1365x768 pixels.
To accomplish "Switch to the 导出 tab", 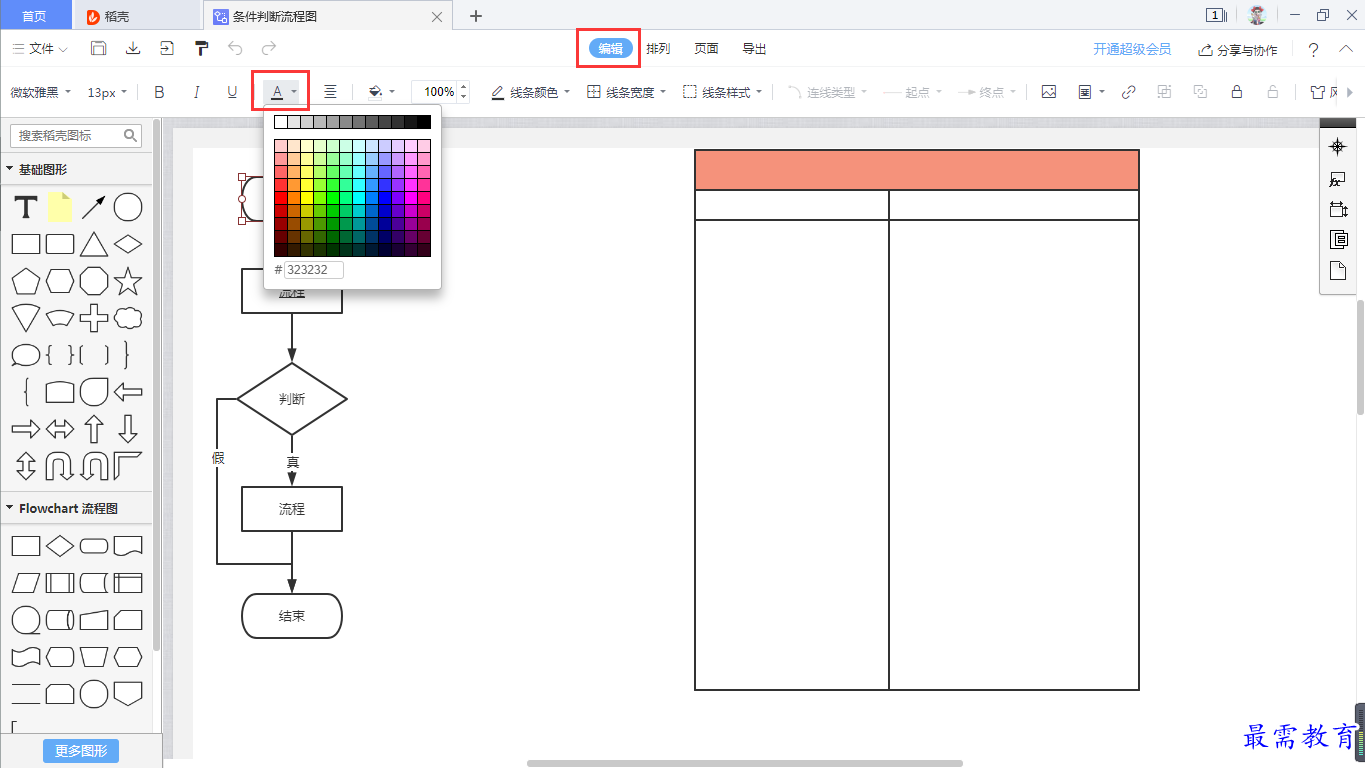I will 754,48.
